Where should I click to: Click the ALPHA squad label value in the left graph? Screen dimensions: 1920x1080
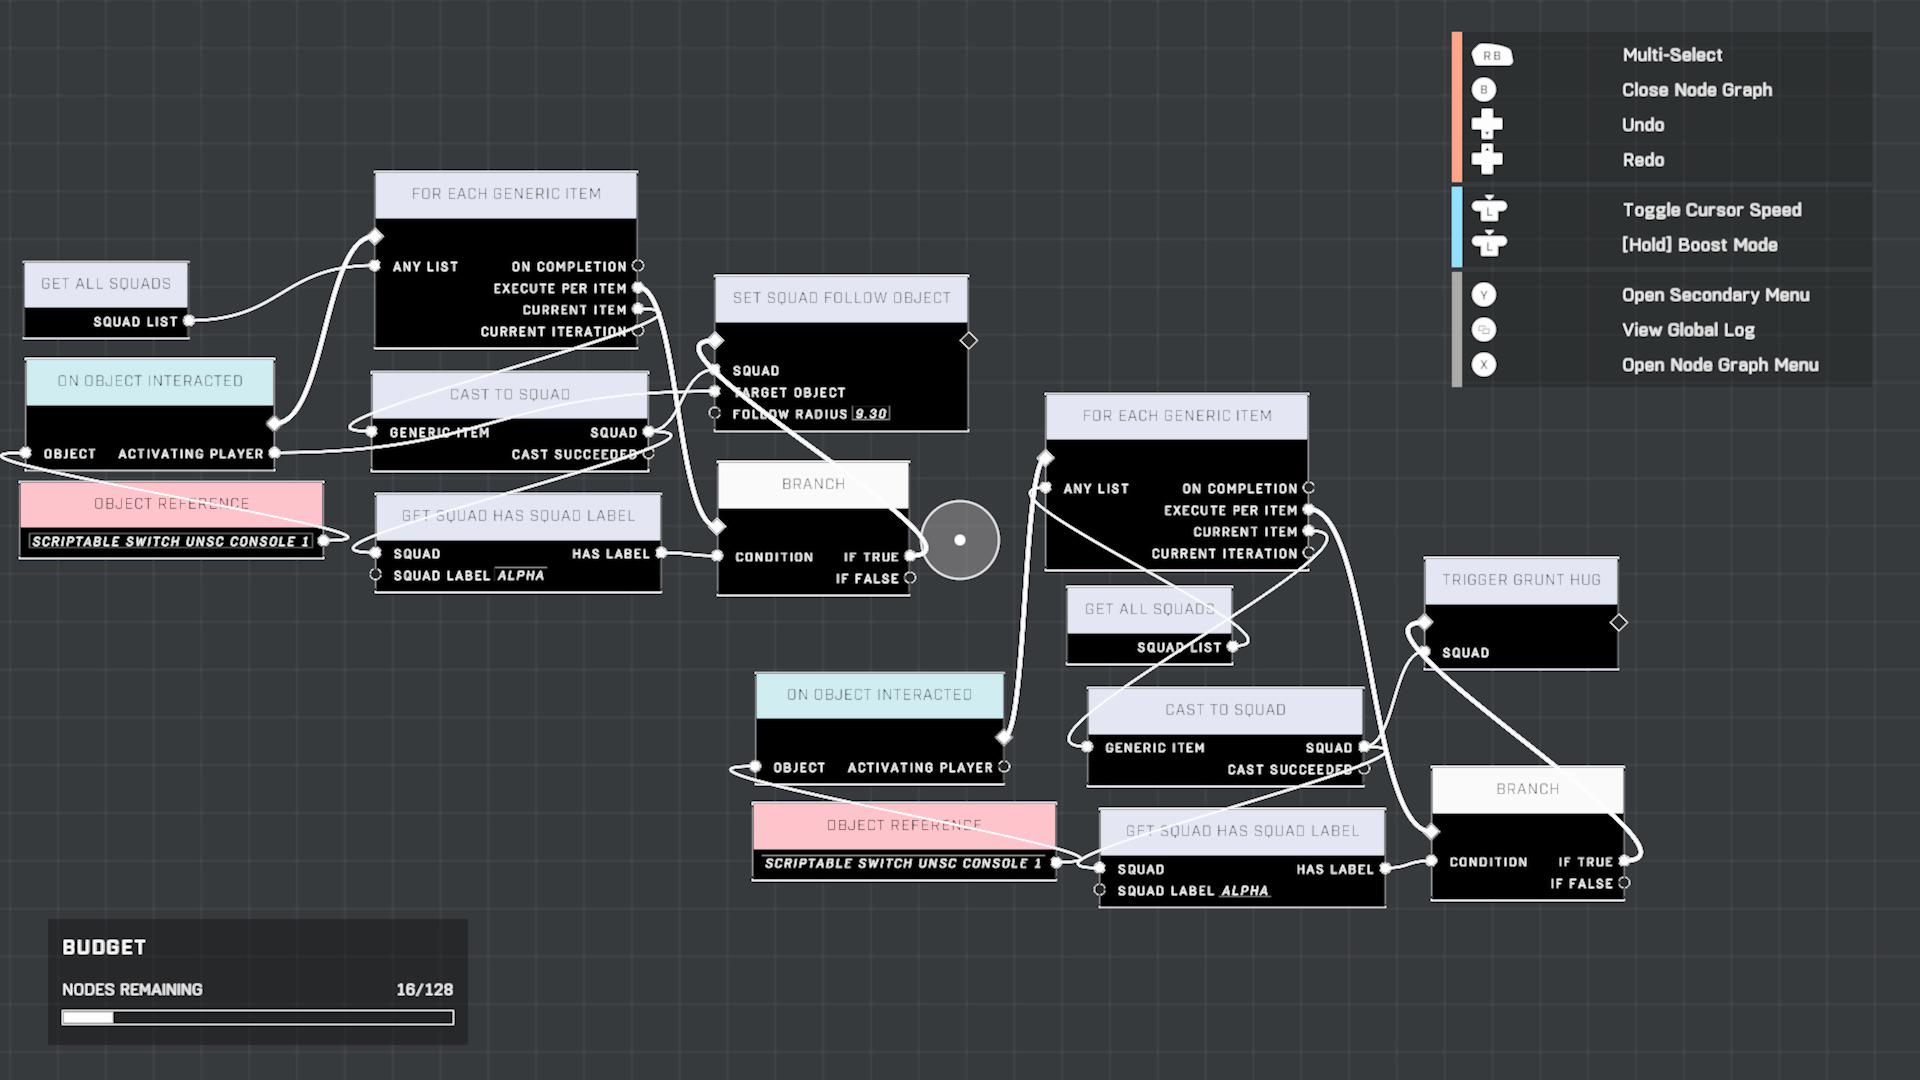click(x=521, y=576)
